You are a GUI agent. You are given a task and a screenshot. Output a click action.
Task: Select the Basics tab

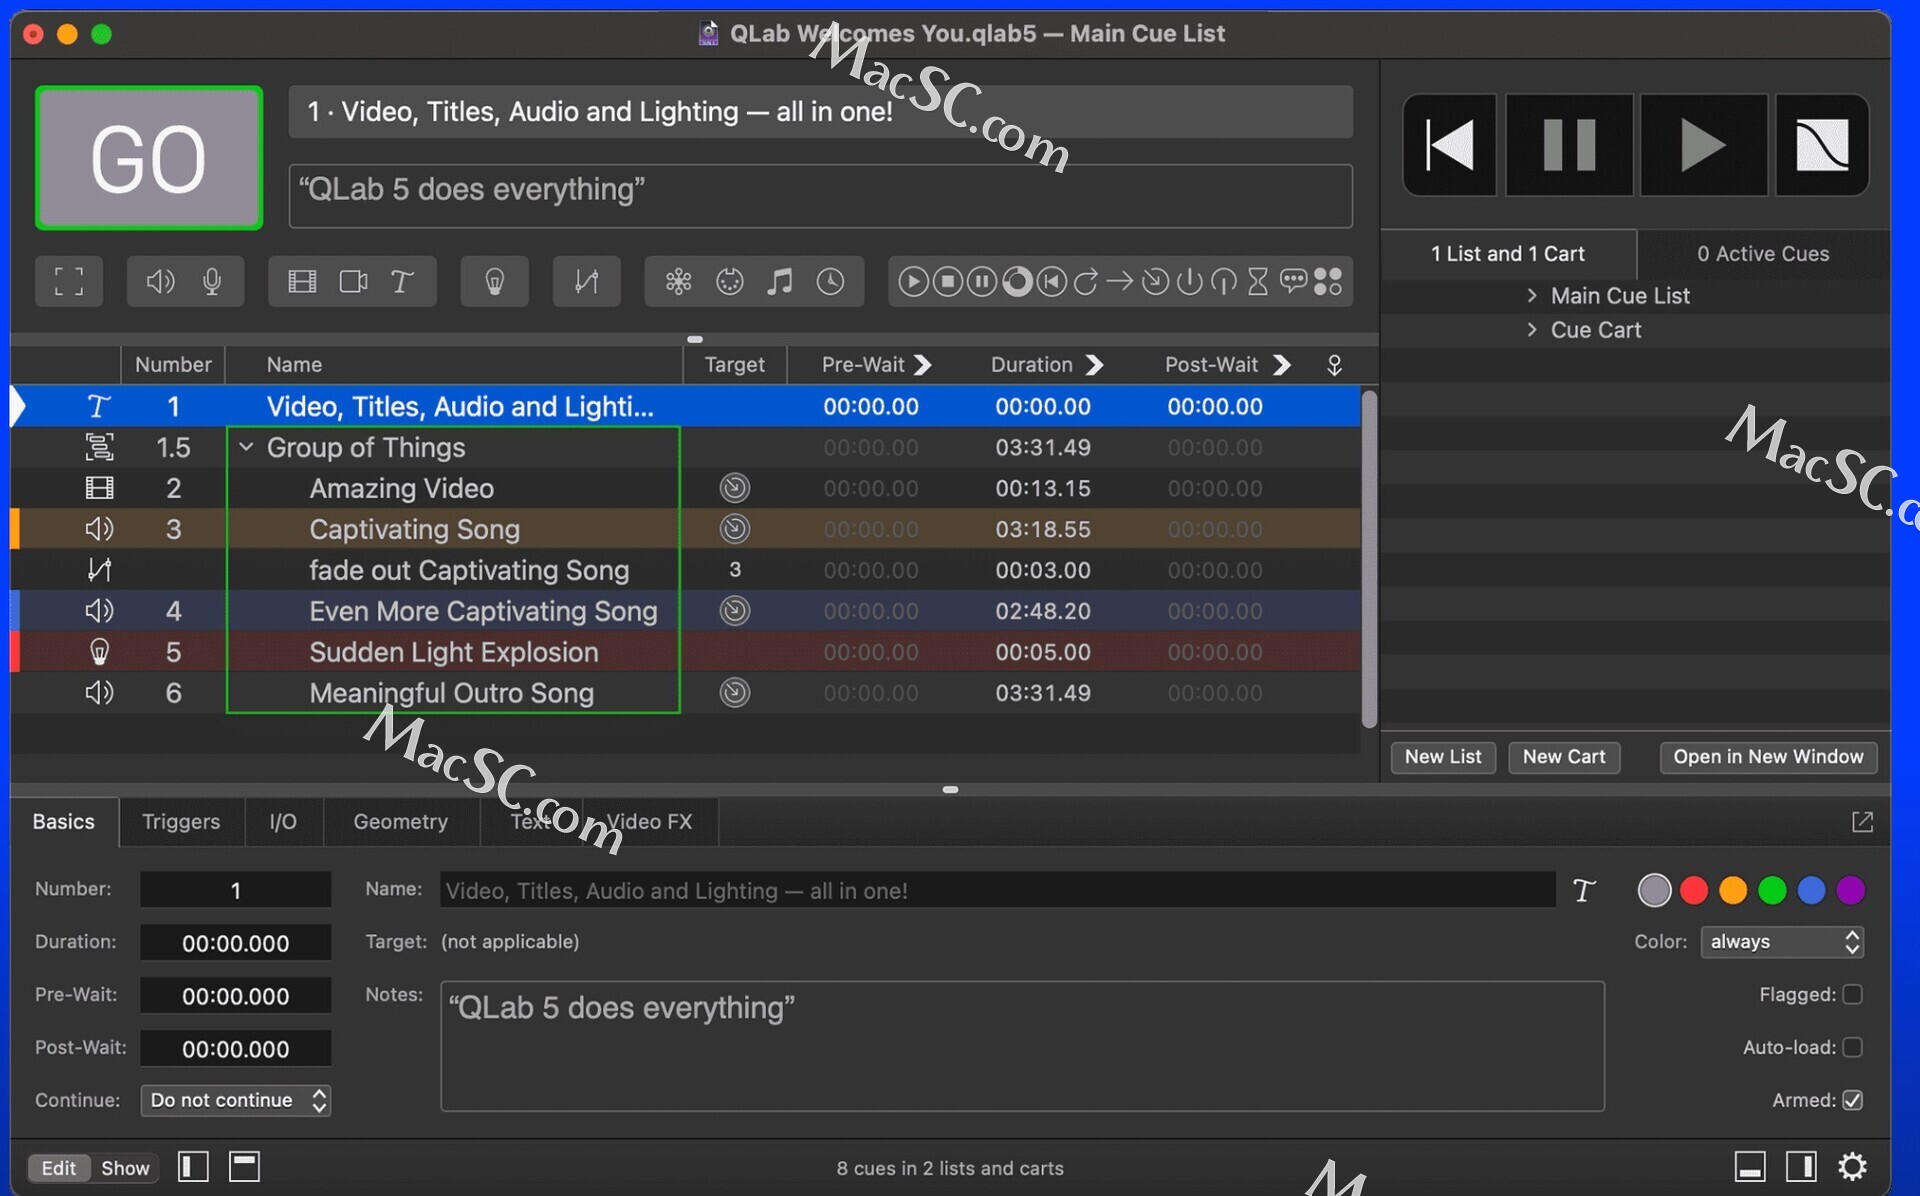tap(64, 822)
